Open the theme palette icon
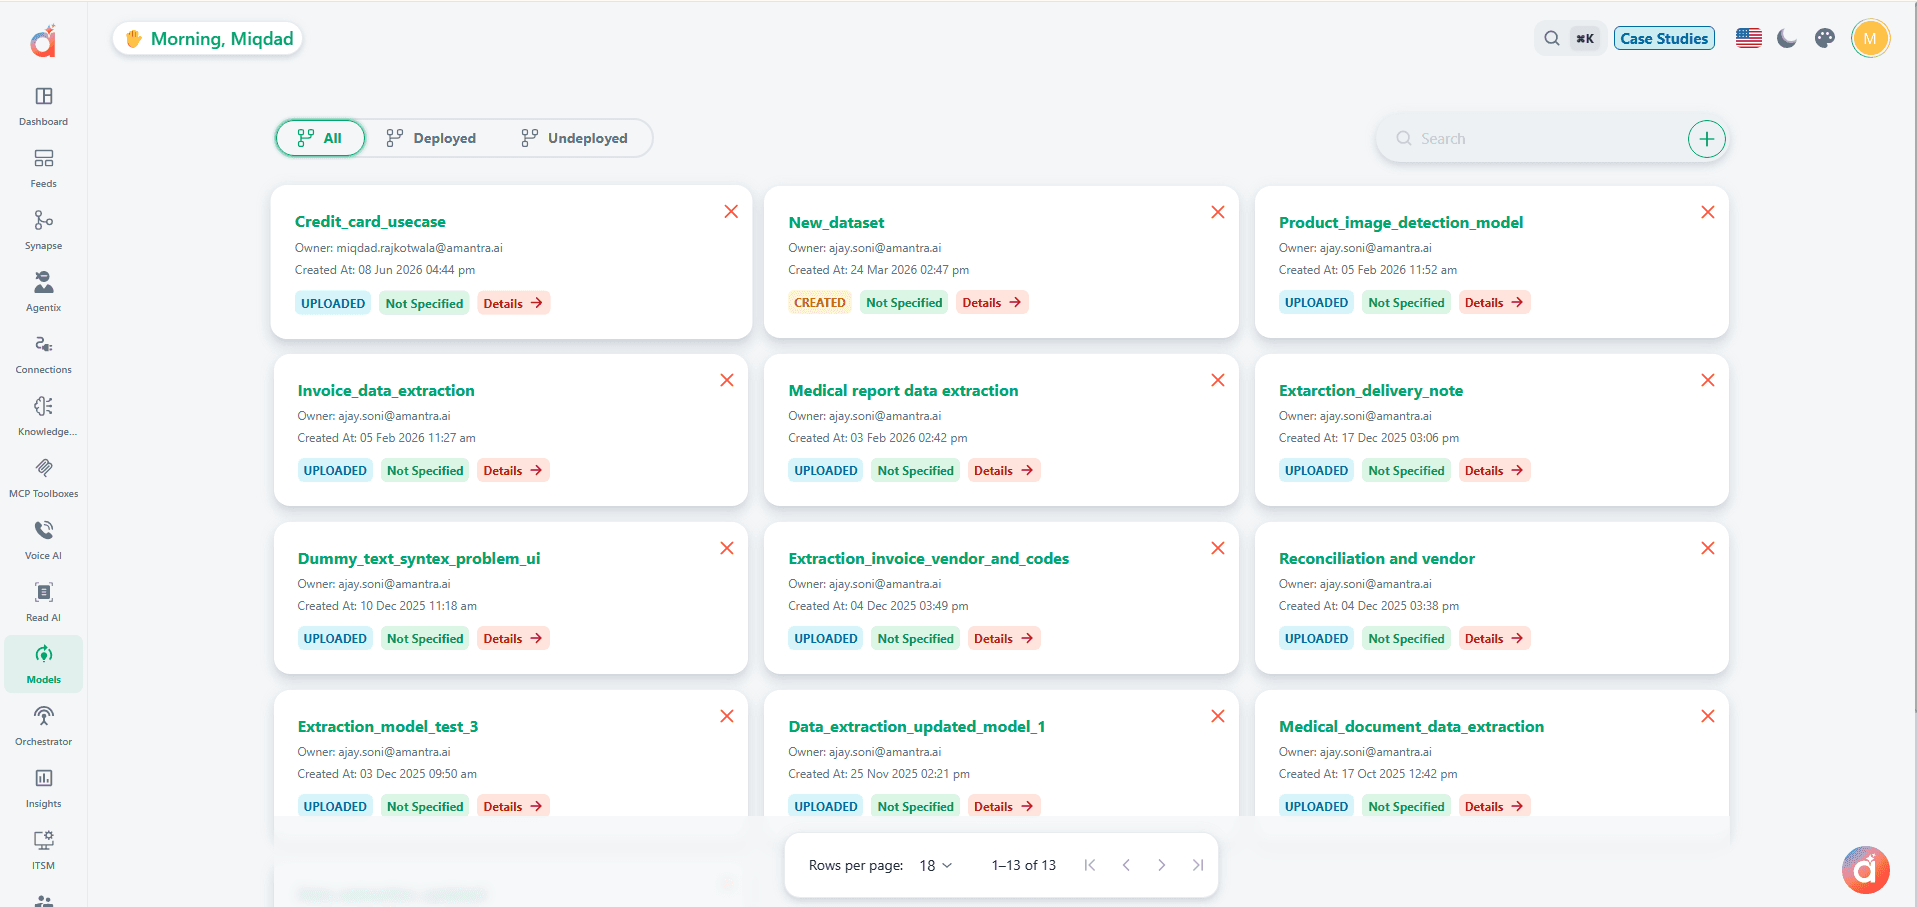Image resolution: width=1917 pixels, height=907 pixels. pyautogui.click(x=1825, y=39)
